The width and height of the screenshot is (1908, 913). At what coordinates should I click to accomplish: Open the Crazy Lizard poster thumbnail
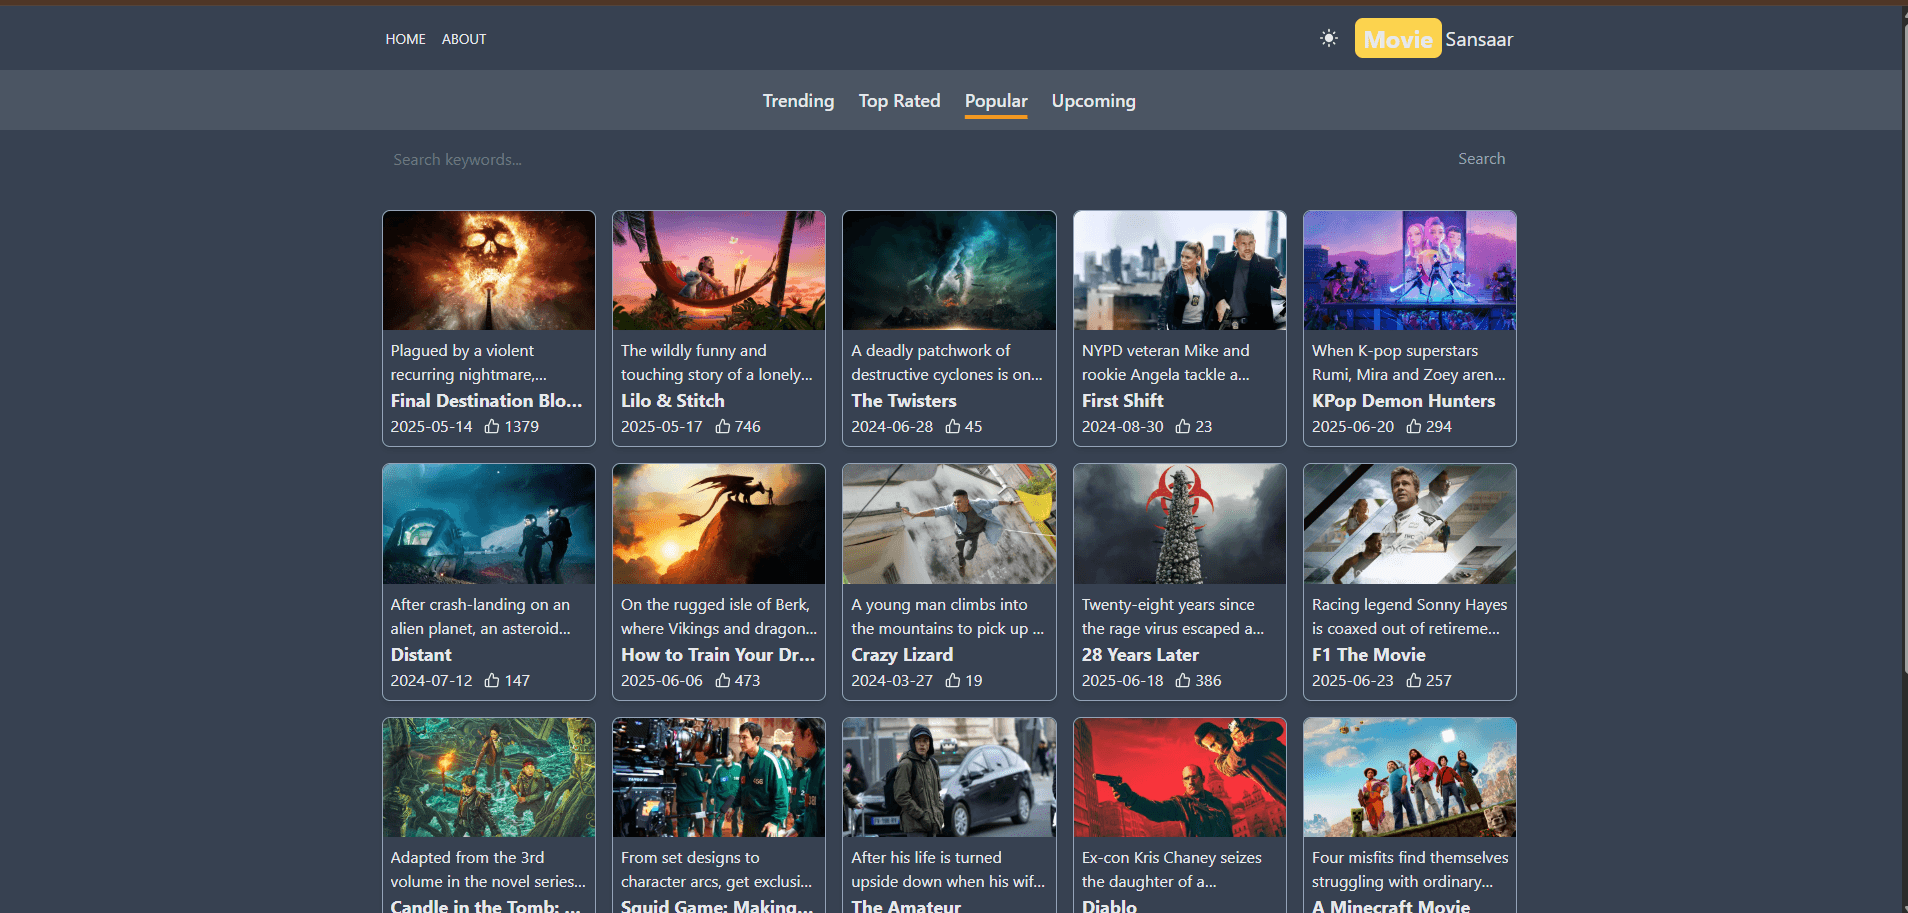(949, 524)
